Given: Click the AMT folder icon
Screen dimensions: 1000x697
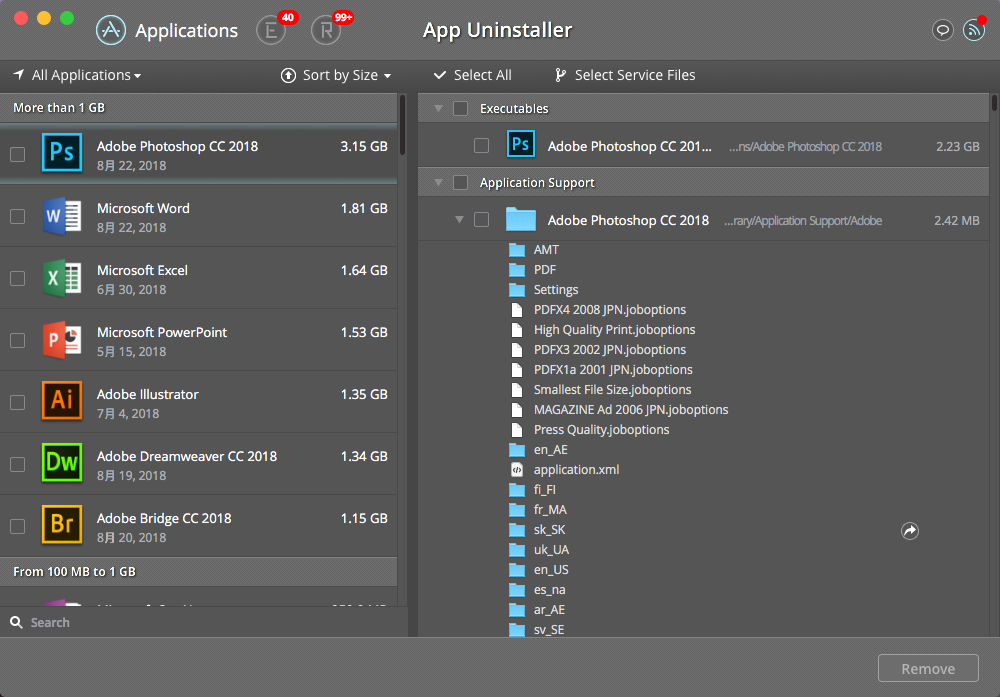Looking at the screenshot, I should [517, 249].
